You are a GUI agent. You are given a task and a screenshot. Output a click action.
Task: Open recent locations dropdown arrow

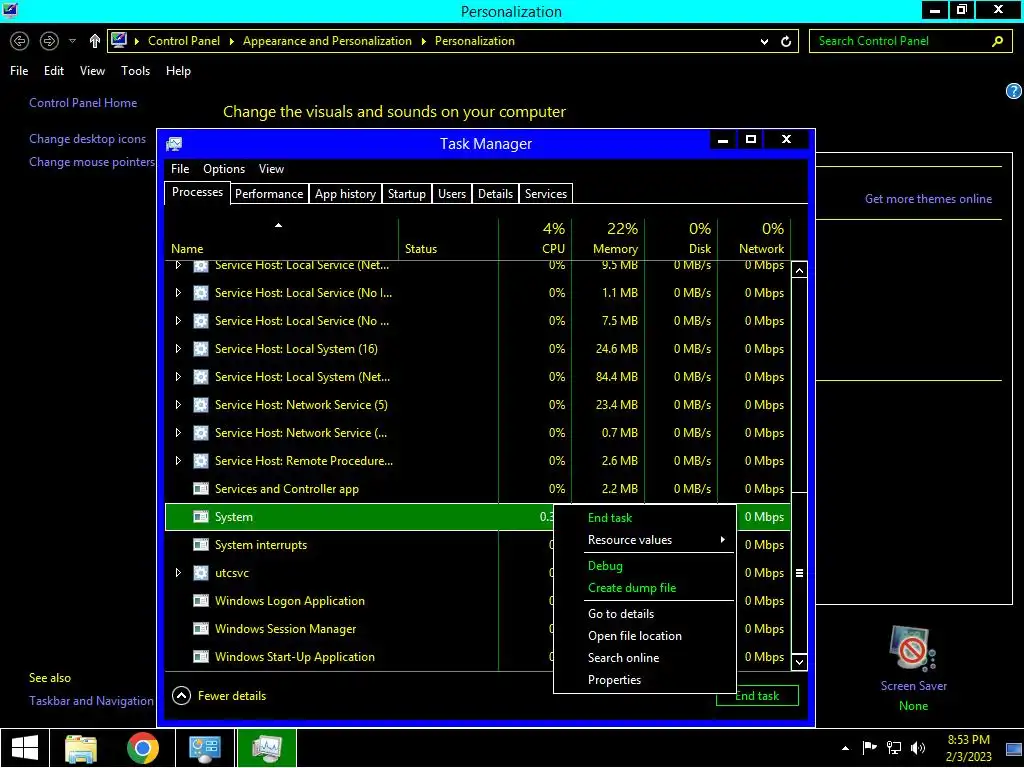click(72, 40)
